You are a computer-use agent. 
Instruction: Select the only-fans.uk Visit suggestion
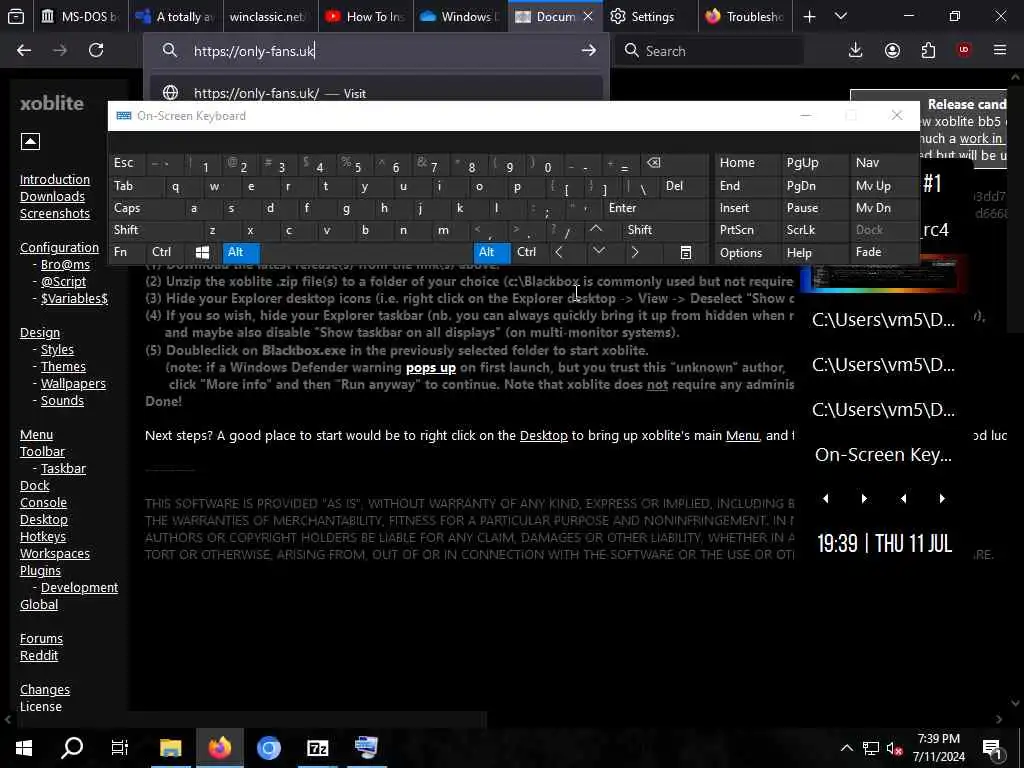click(376, 93)
